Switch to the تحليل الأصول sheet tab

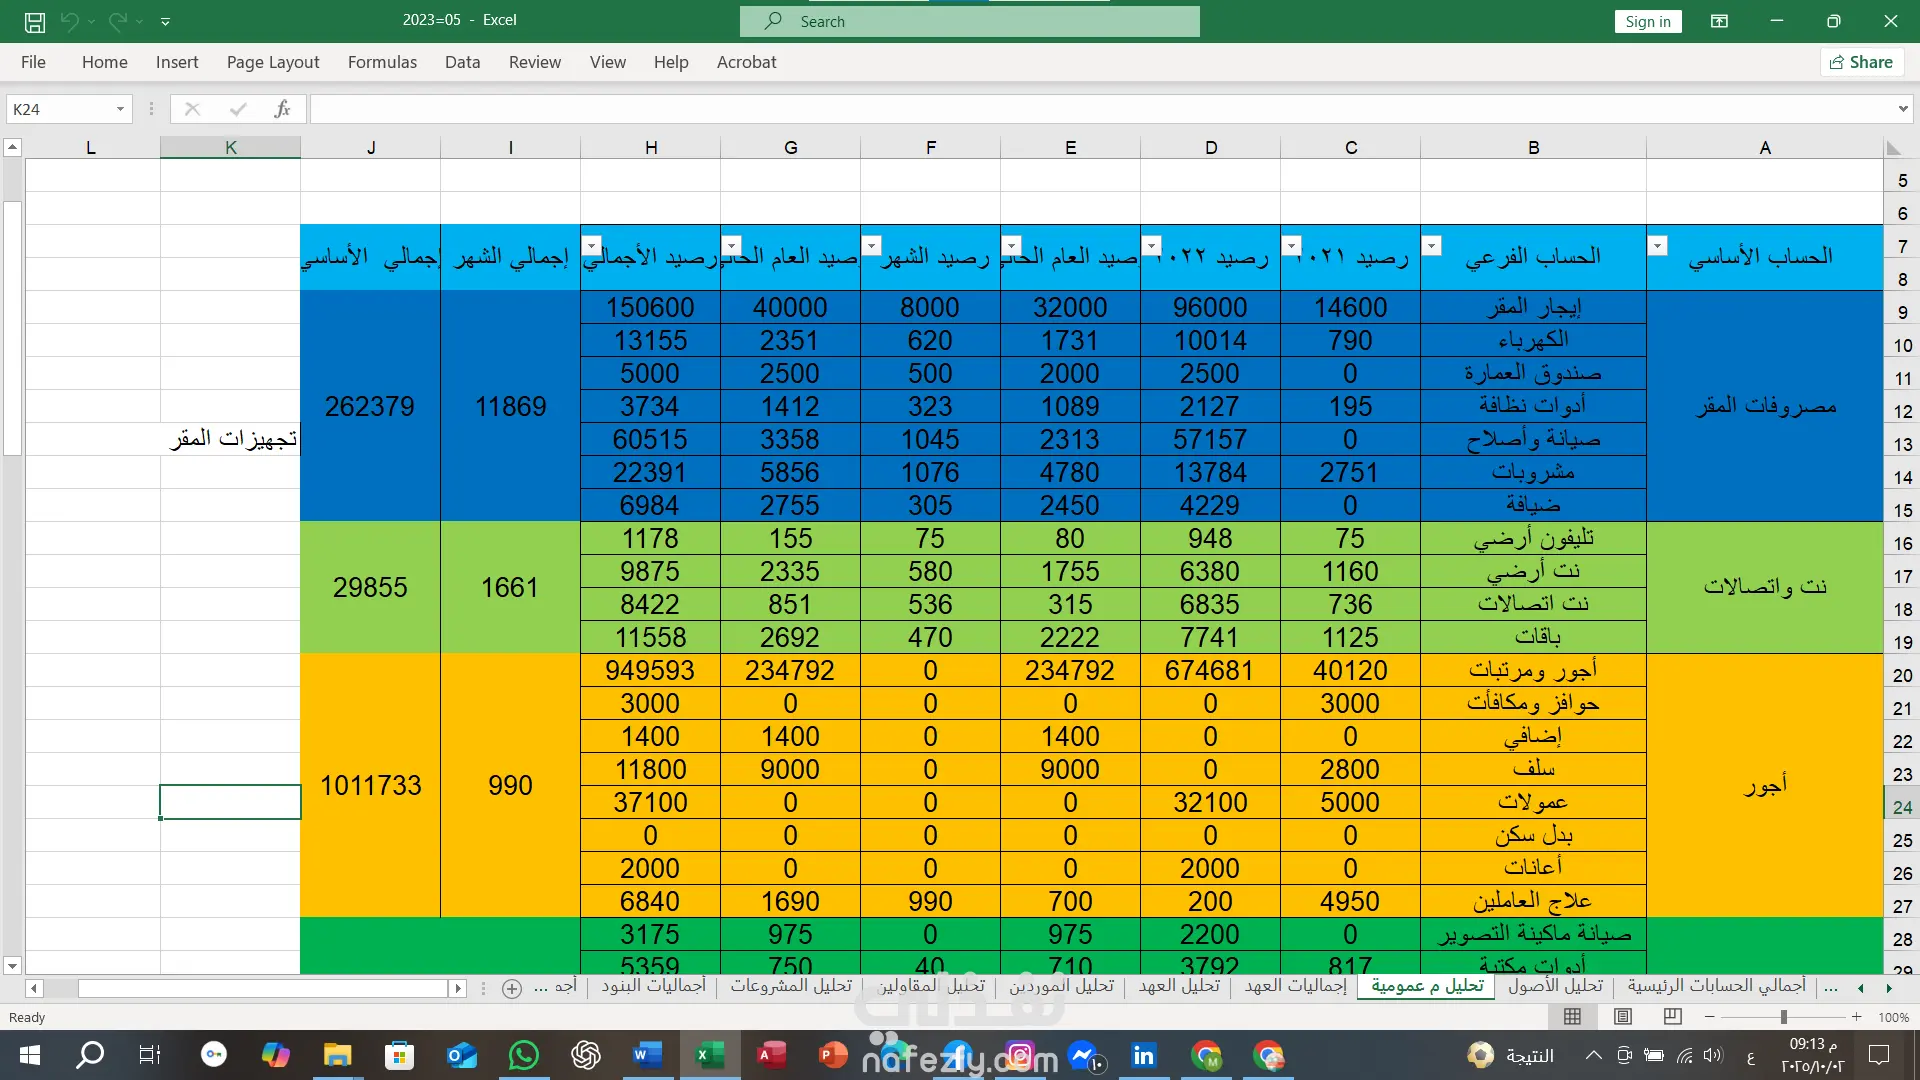(1555, 986)
